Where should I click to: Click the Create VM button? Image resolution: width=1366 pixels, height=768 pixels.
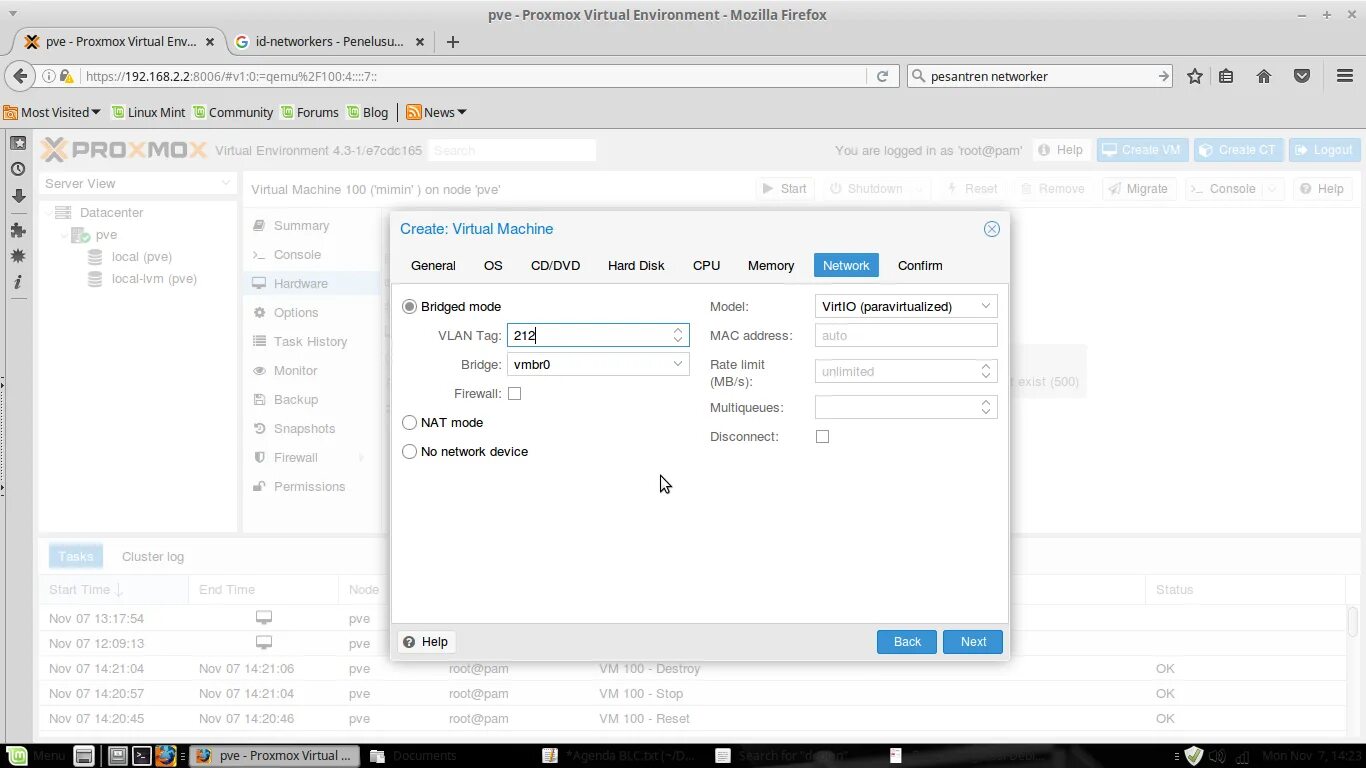point(1141,150)
